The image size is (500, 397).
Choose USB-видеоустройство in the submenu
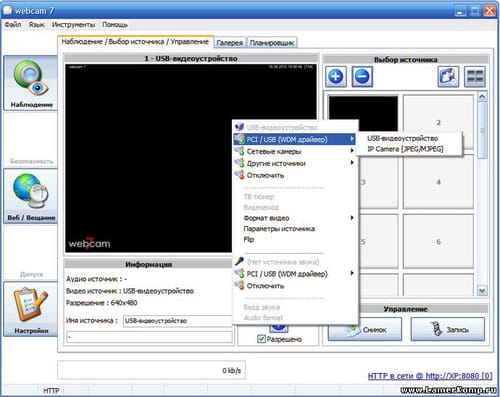tap(403, 138)
